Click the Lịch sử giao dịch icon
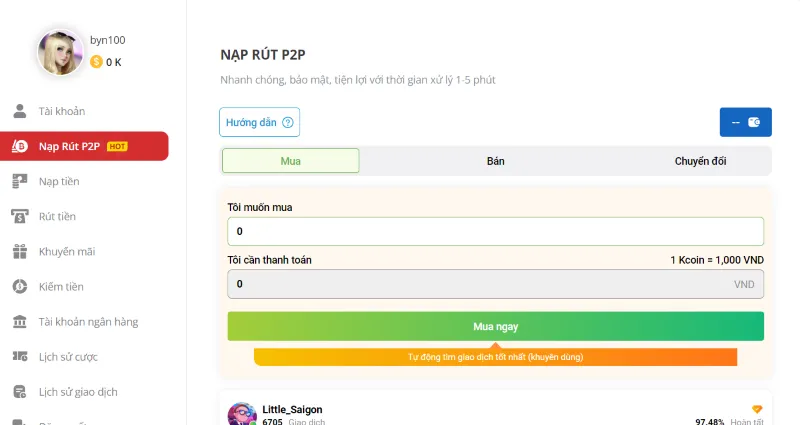 (20, 392)
